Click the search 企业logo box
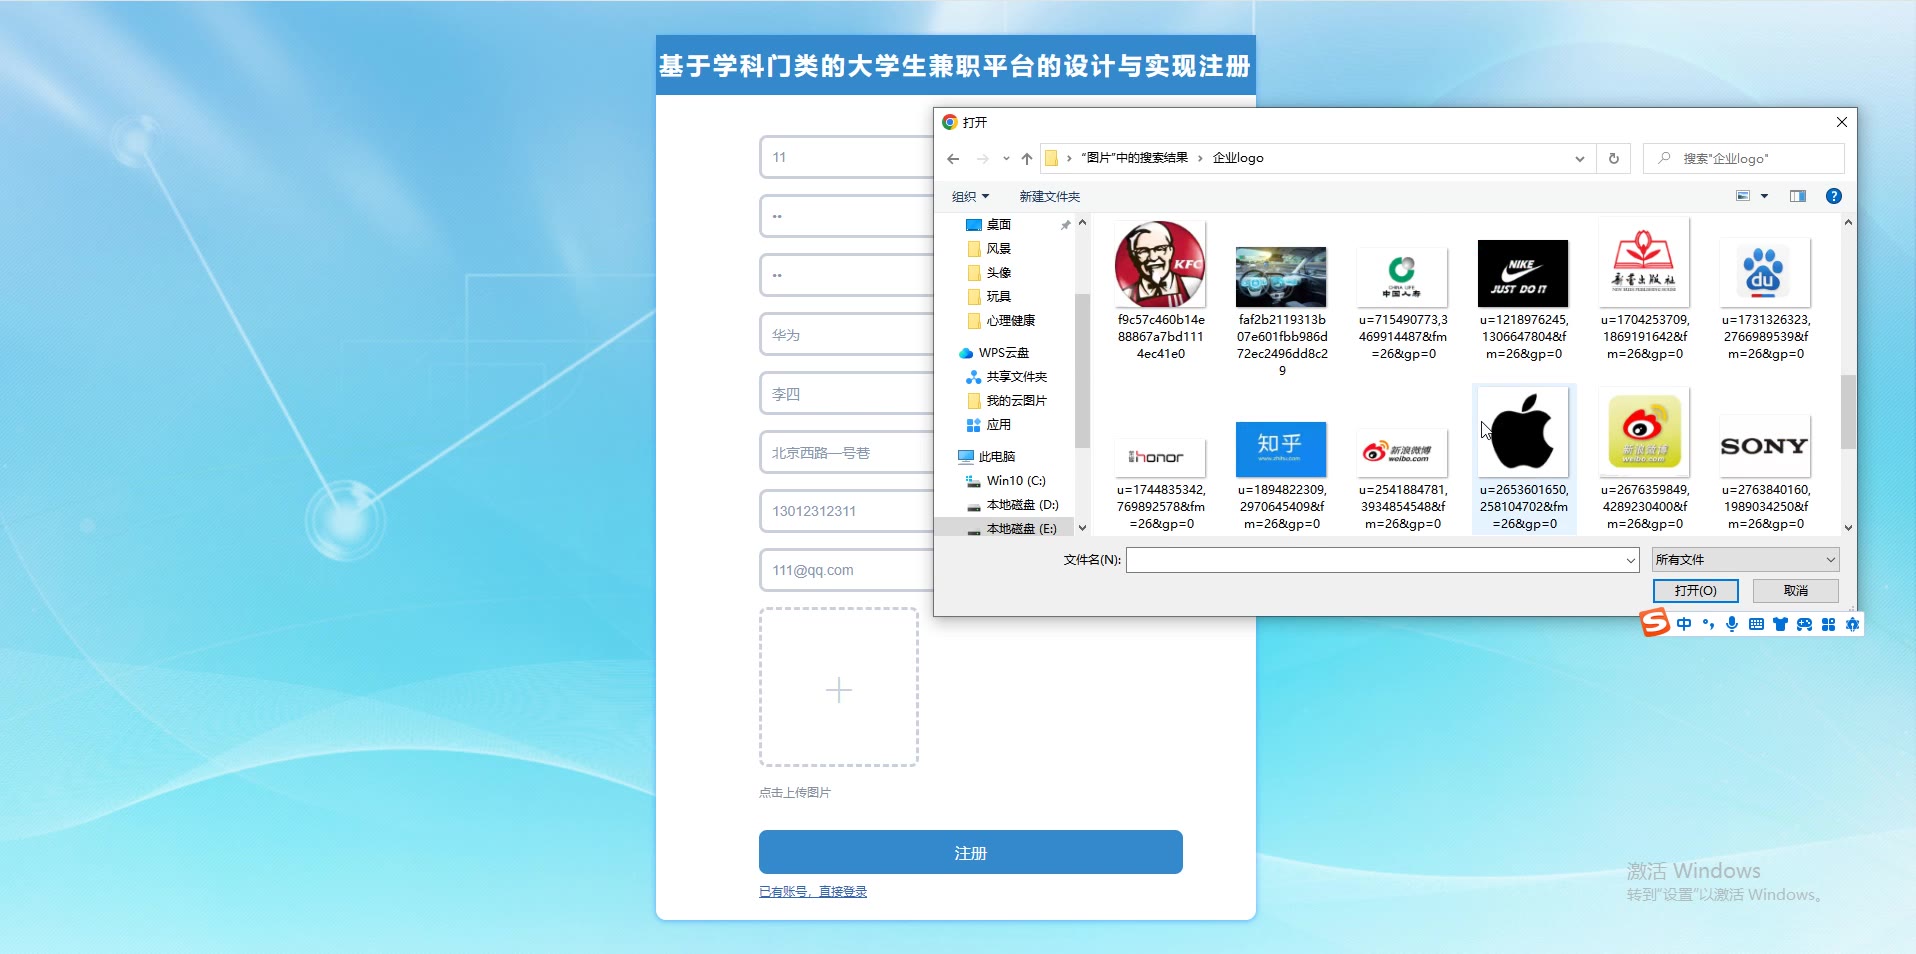Screen dimensions: 1916x954 pos(1744,159)
